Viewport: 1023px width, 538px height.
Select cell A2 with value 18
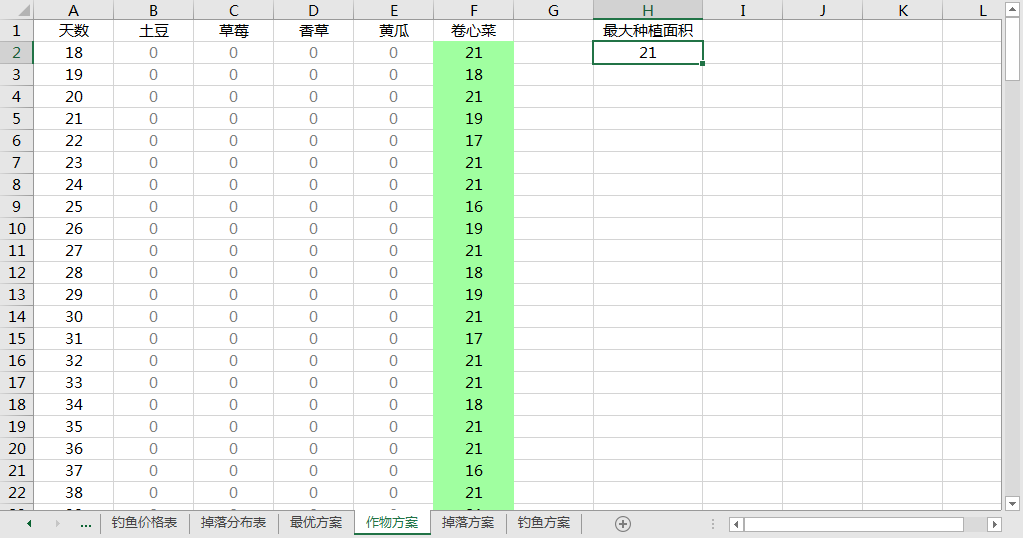tap(73, 53)
